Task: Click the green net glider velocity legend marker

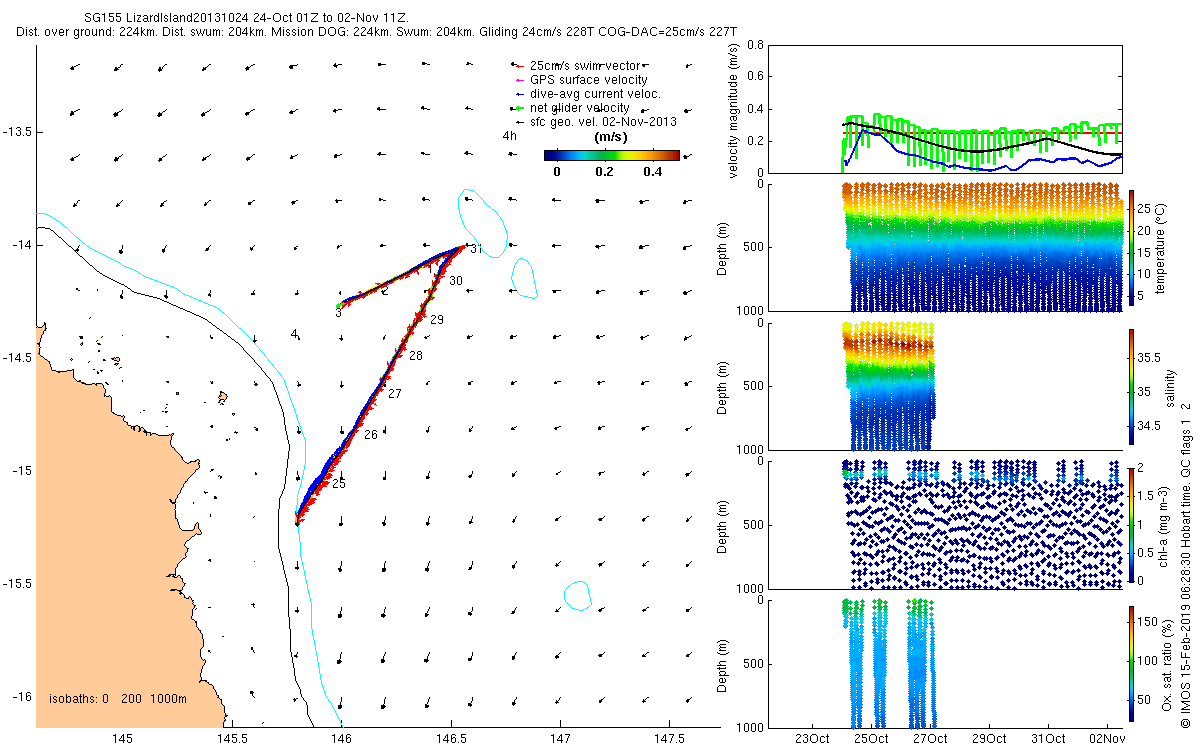Action: tap(519, 108)
